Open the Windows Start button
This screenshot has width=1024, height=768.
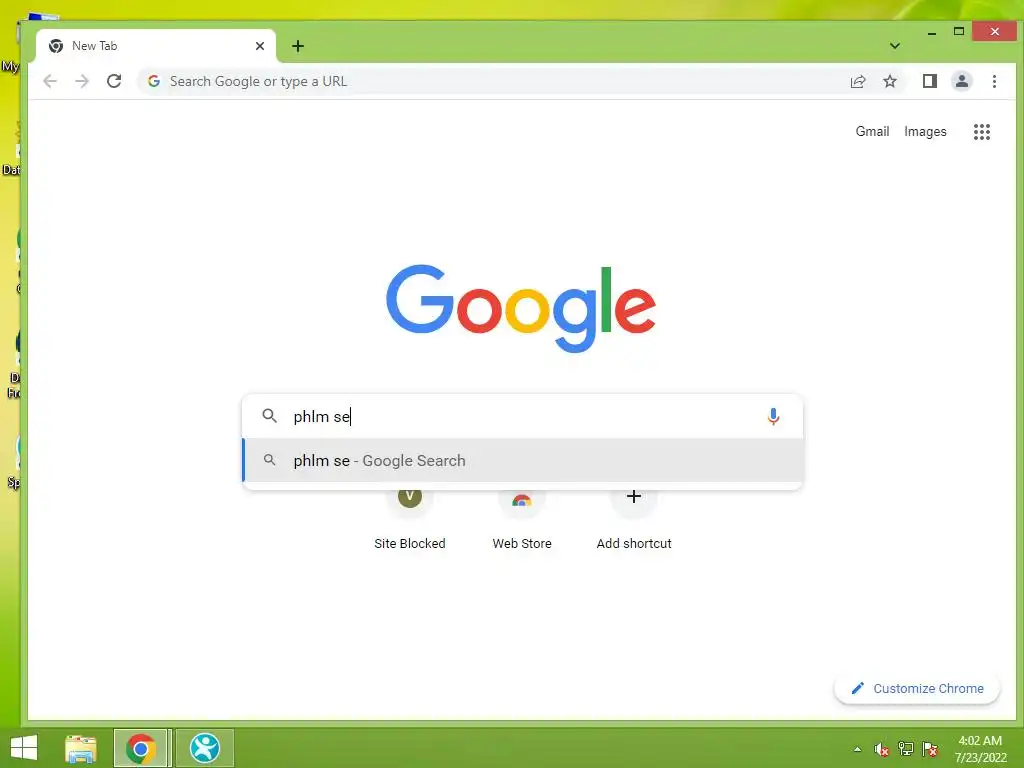tap(24, 748)
